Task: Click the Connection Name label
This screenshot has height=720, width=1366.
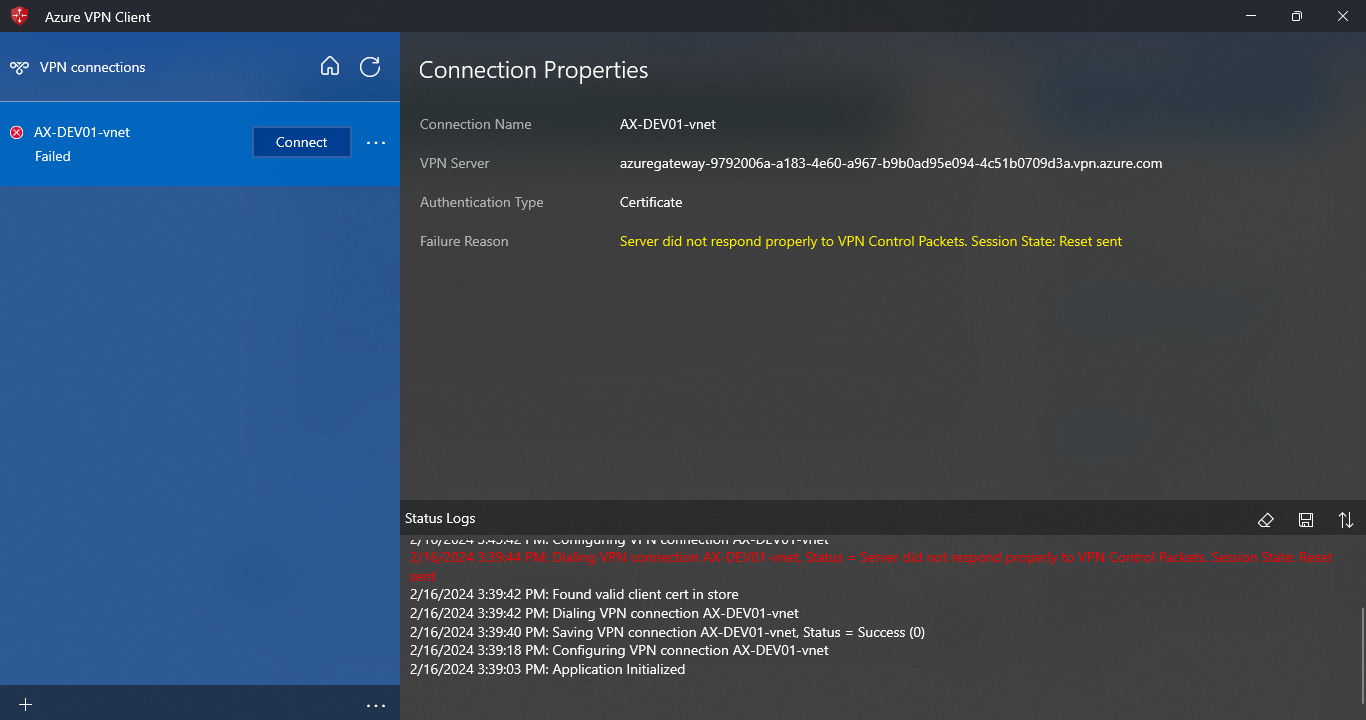Action: 476,124
